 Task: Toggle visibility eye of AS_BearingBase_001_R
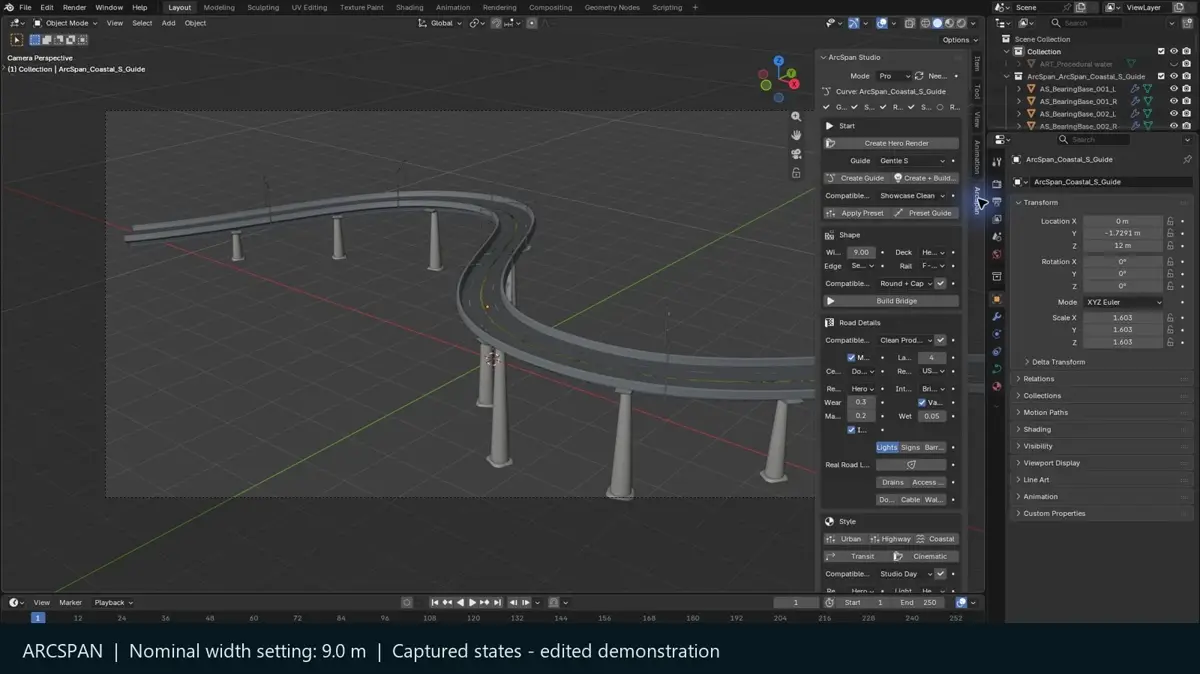[1174, 101]
